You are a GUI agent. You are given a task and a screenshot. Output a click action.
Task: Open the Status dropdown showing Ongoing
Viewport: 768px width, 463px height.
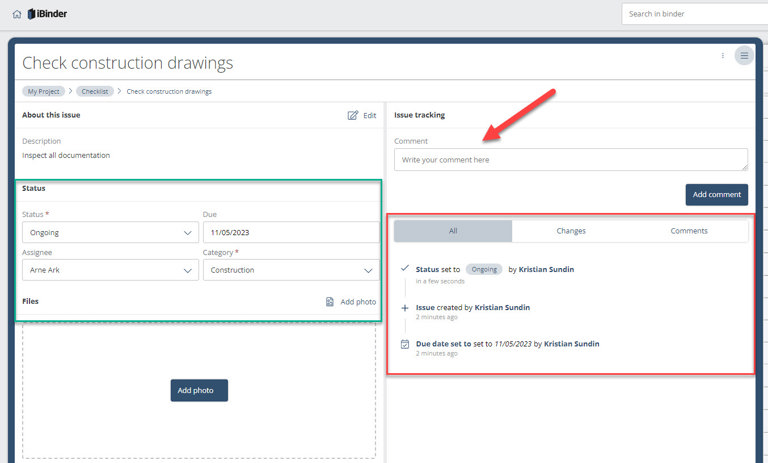point(110,232)
